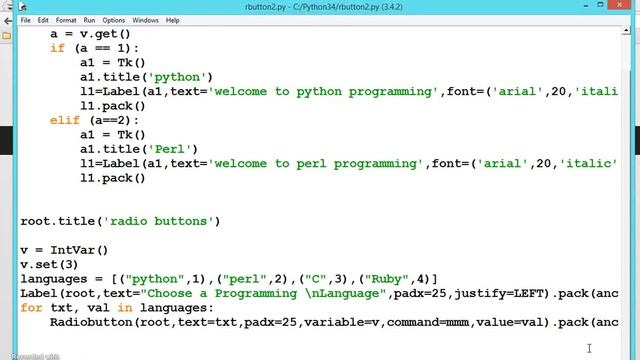Click the back arrow in background window
The image size is (640, 360).
click(8, 21)
